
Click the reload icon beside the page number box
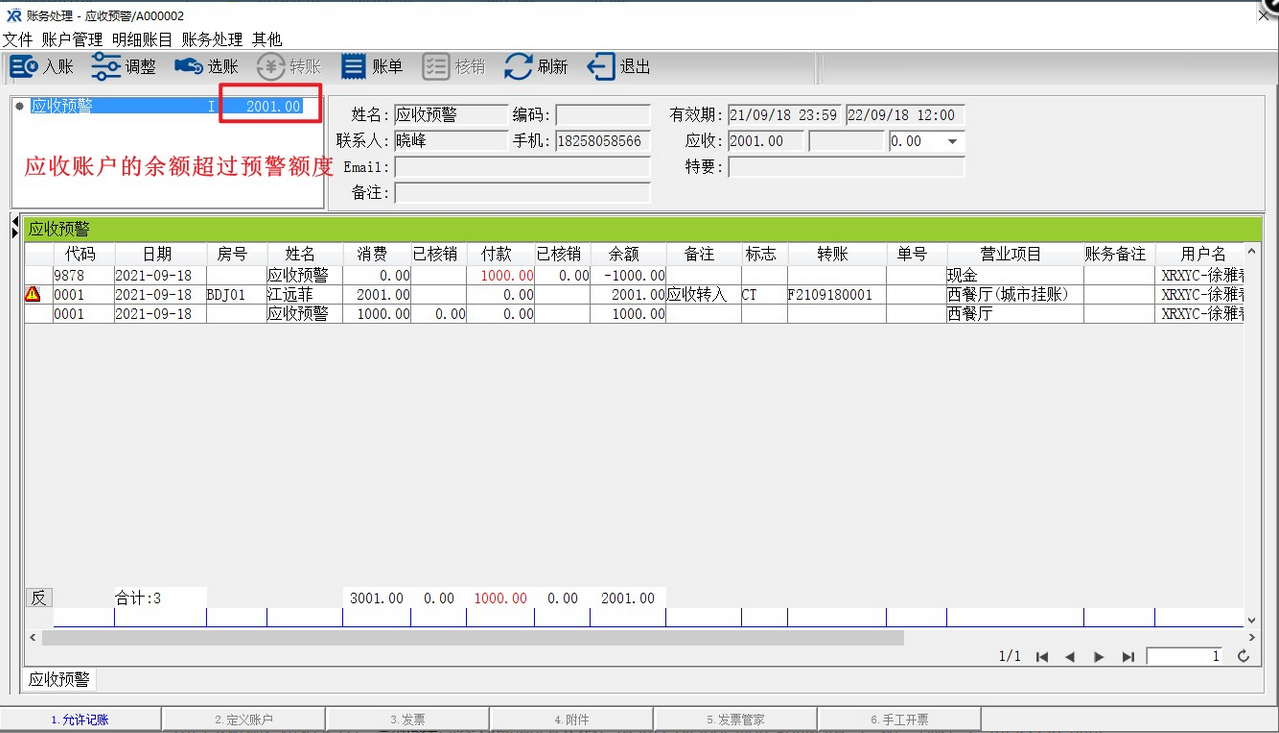(1244, 657)
